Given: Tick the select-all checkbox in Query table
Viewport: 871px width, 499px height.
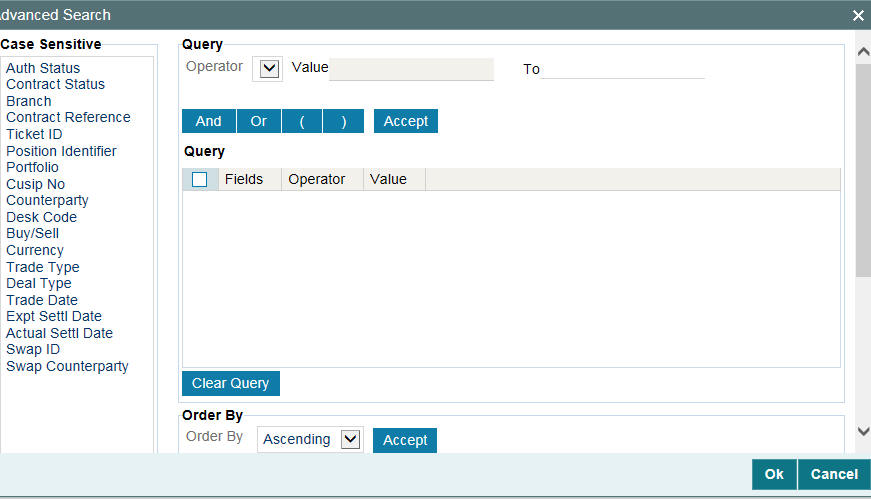Looking at the screenshot, I should coord(199,179).
